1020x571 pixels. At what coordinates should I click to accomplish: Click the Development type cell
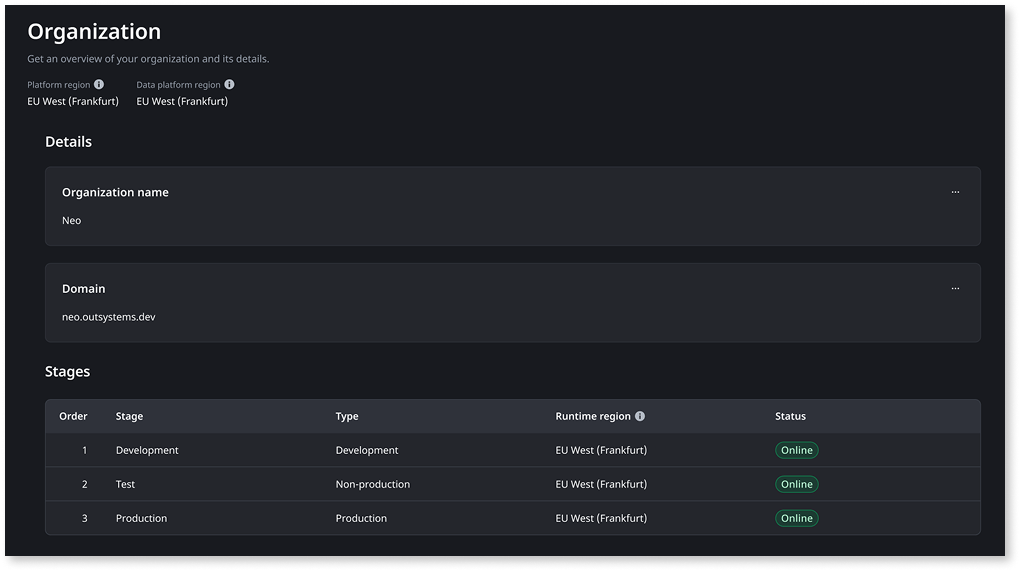pos(367,450)
